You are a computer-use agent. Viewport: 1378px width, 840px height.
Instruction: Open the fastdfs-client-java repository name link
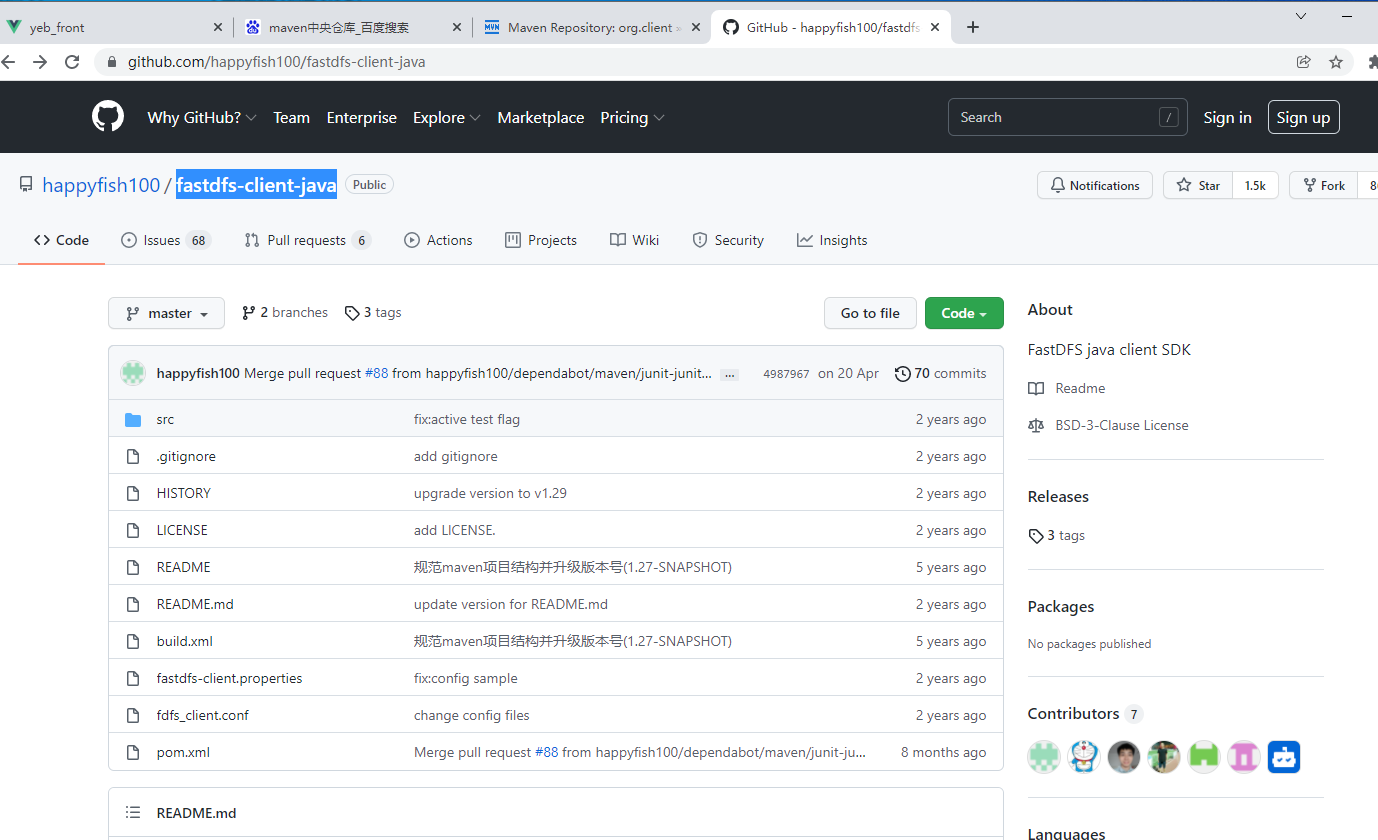(x=256, y=185)
